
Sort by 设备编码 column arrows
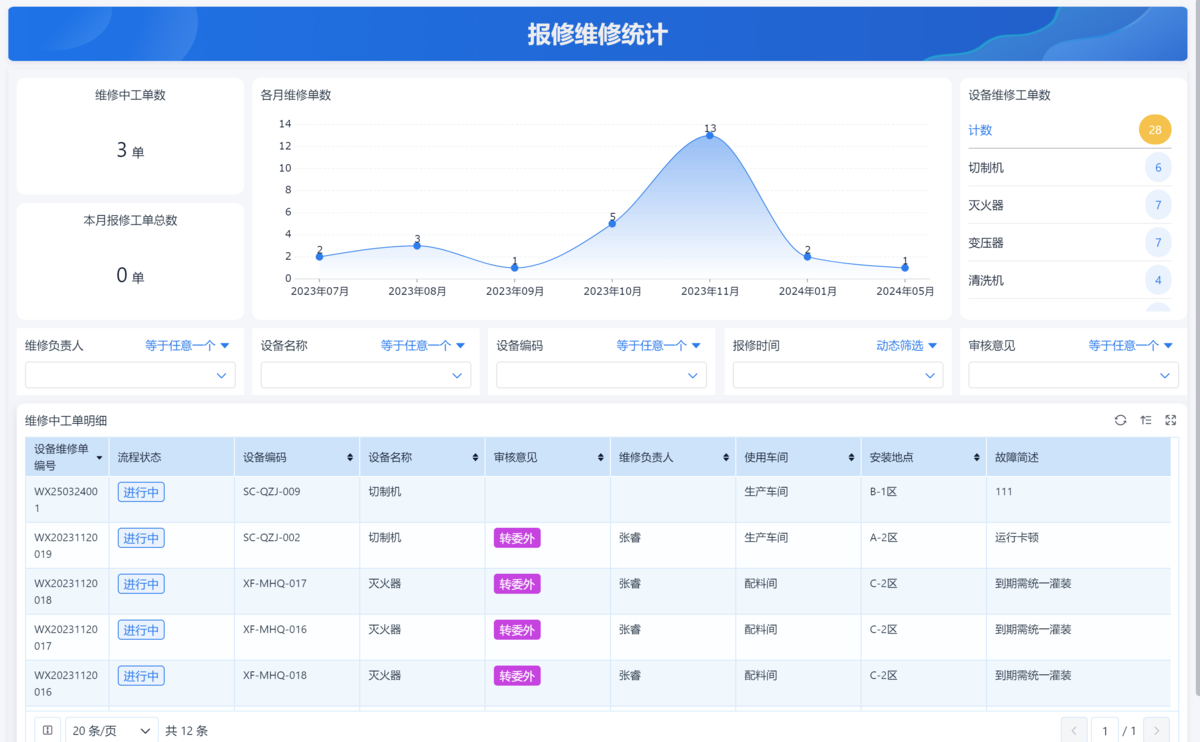350,457
